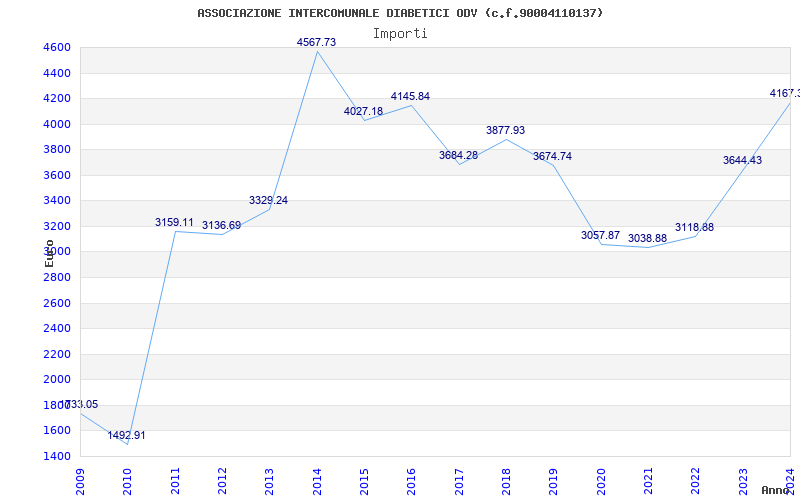Click the 2200 y-axis tick label
The height and width of the screenshot is (500, 800).
(57, 354)
